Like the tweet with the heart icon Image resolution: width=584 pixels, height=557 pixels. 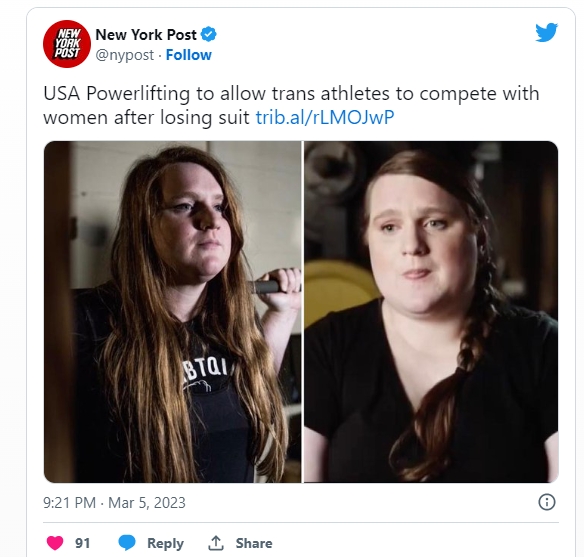pyautogui.click(x=55, y=543)
